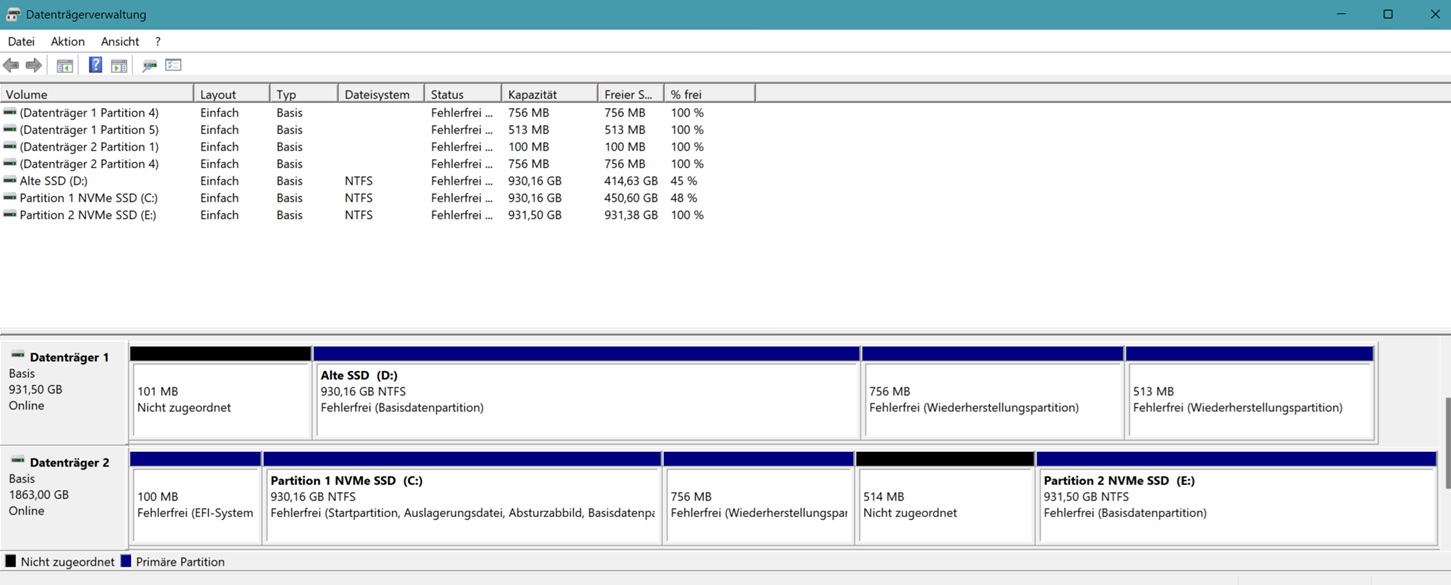Select the 514 MB Nicht zugeordnet block
1451x585 pixels.
click(945, 497)
